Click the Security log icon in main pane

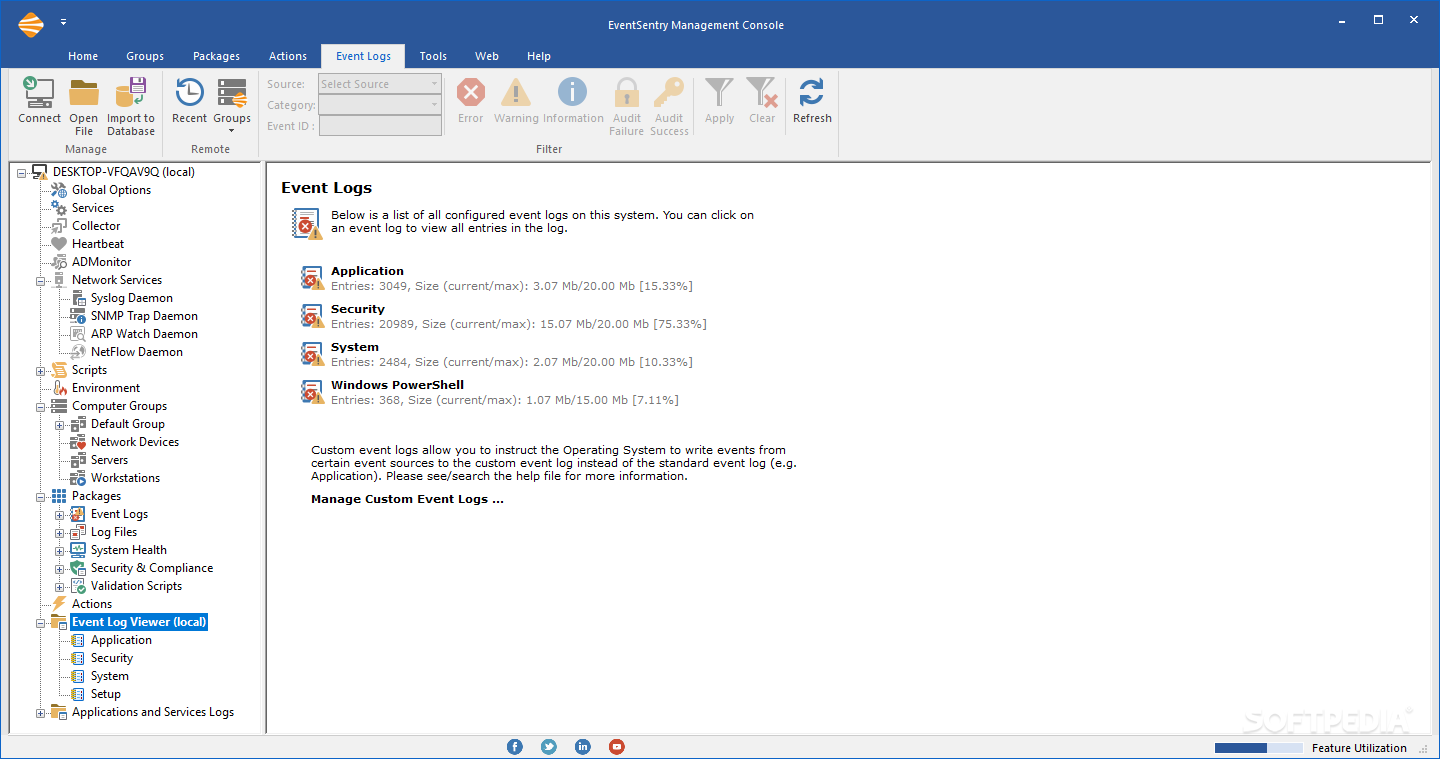pos(313,316)
